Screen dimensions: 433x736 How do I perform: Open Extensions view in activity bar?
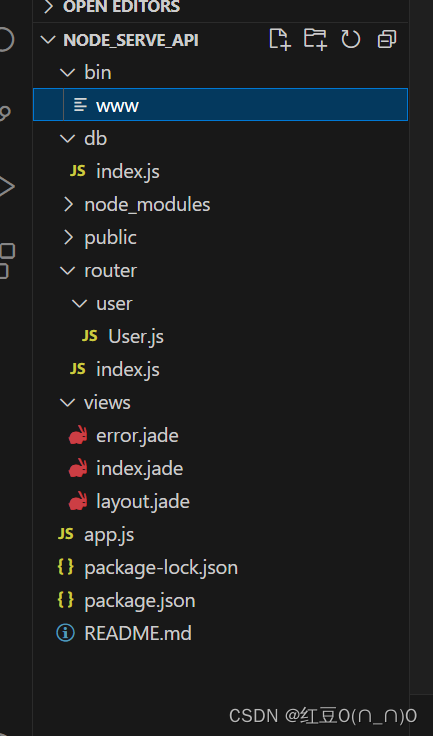point(7,261)
